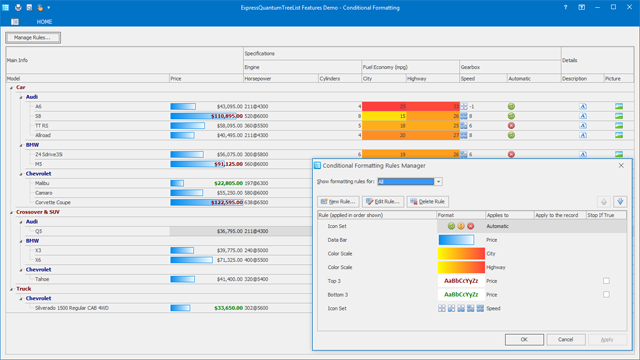
Task: Click the Manage Rules... button
Action: (x=33, y=38)
